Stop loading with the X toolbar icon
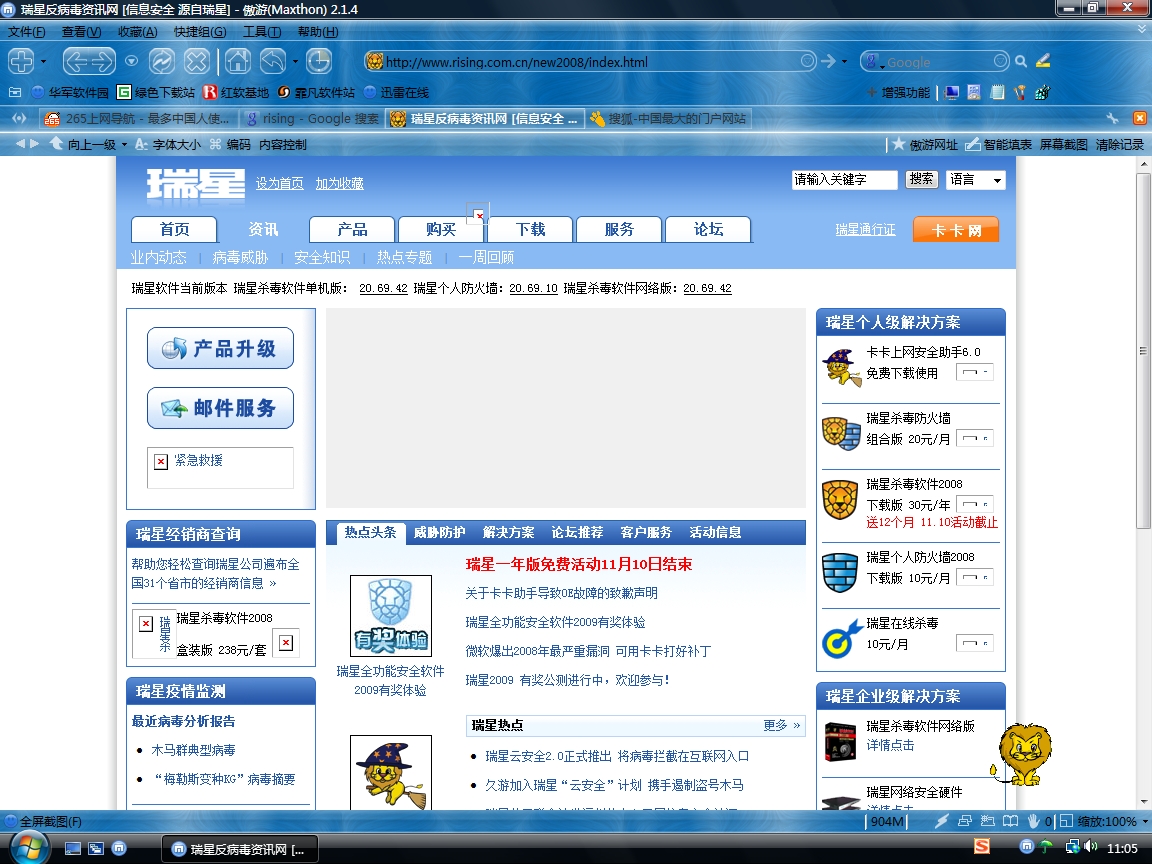 (196, 61)
